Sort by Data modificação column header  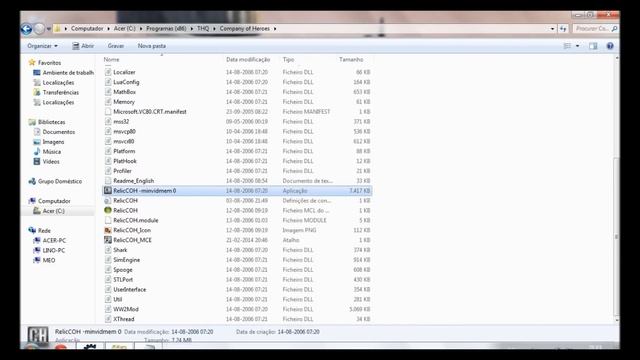click(x=248, y=60)
